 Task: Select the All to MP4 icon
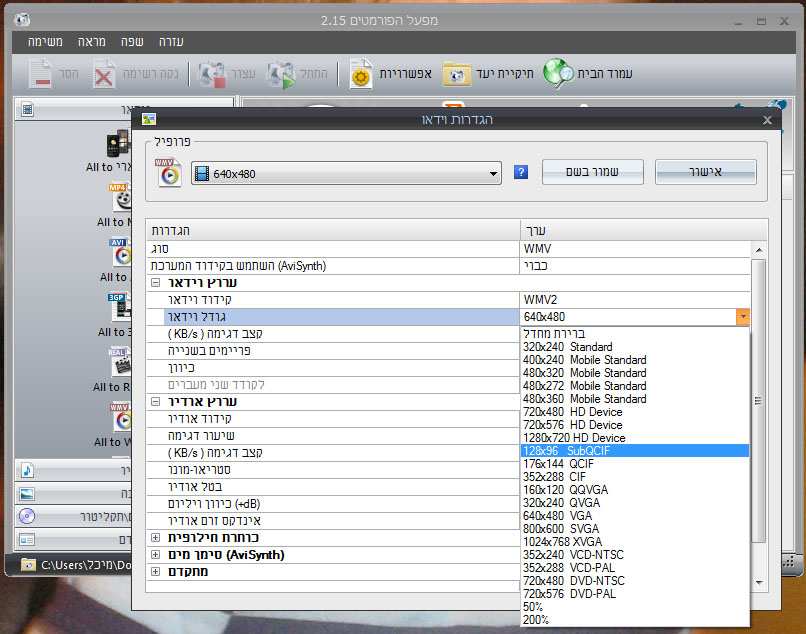120,197
